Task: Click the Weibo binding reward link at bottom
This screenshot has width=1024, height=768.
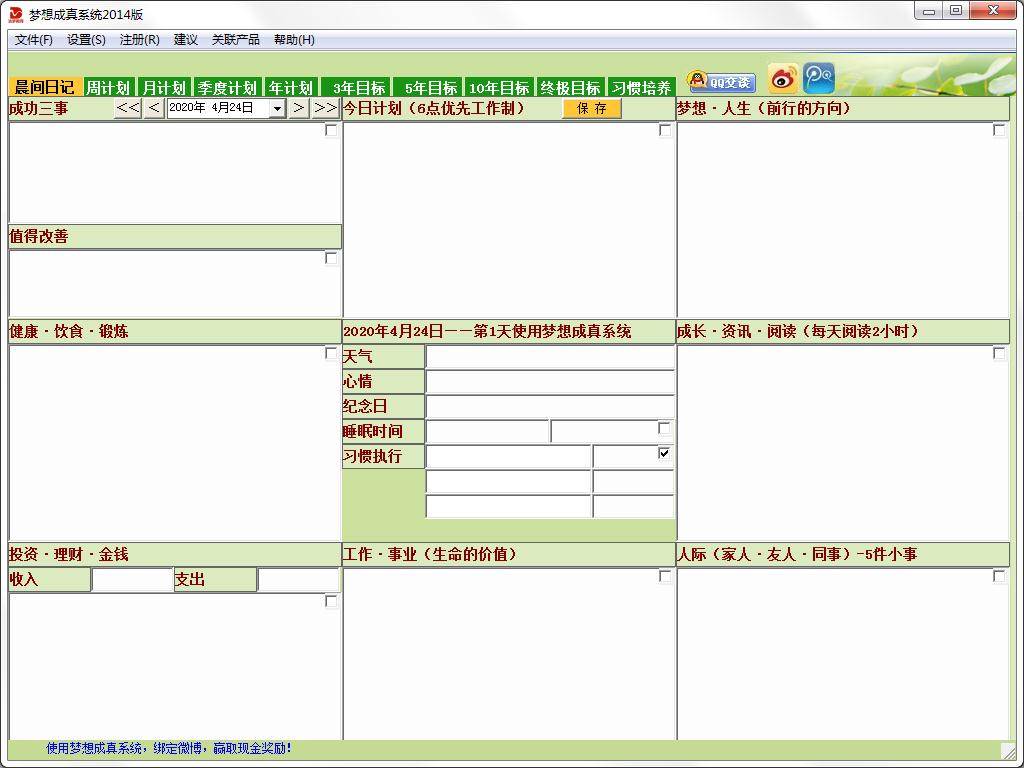Action: pyautogui.click(x=169, y=748)
